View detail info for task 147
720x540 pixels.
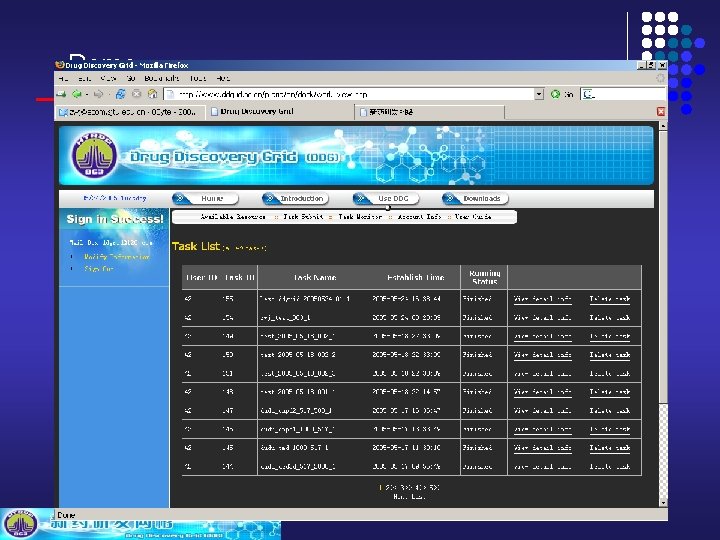(542, 411)
